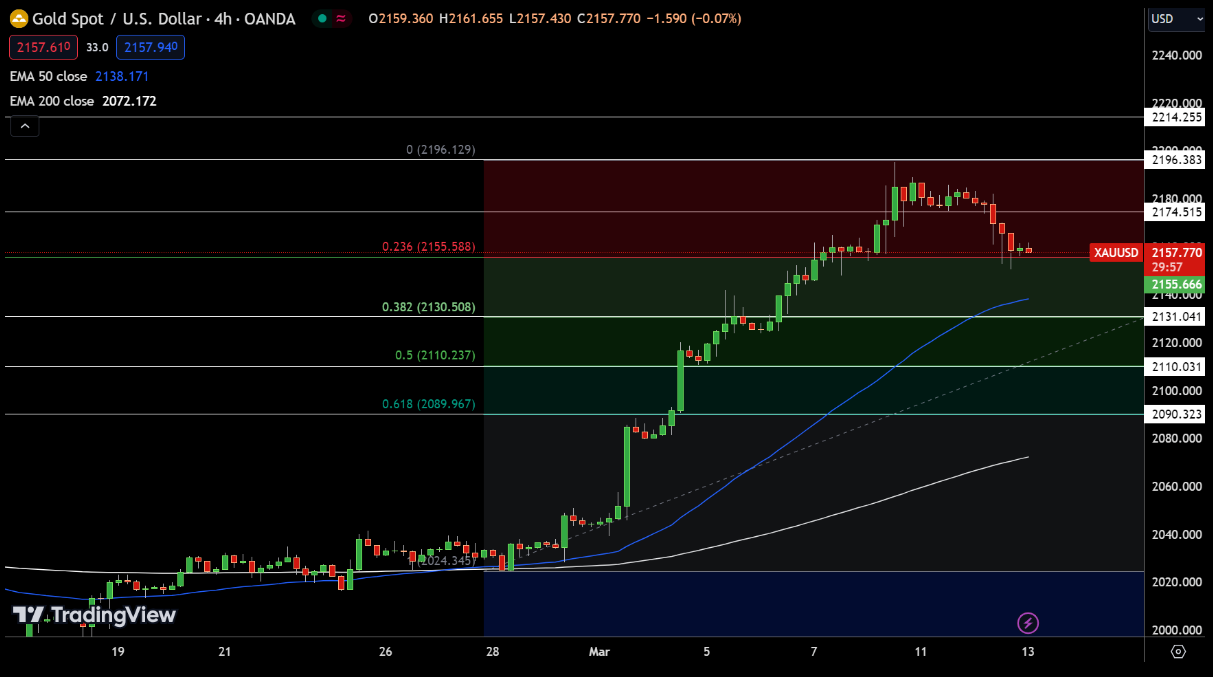Viewport: 1213px width, 677px height.
Task: Click the 2174.515 price axis label
Action: click(x=1175, y=212)
